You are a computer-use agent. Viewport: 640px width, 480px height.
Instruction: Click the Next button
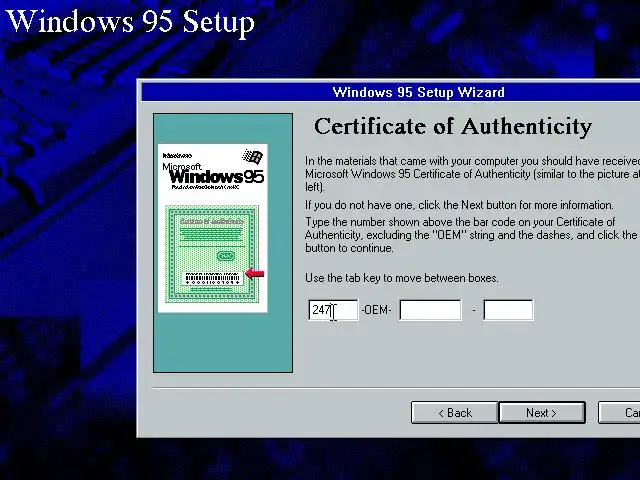(x=542, y=413)
